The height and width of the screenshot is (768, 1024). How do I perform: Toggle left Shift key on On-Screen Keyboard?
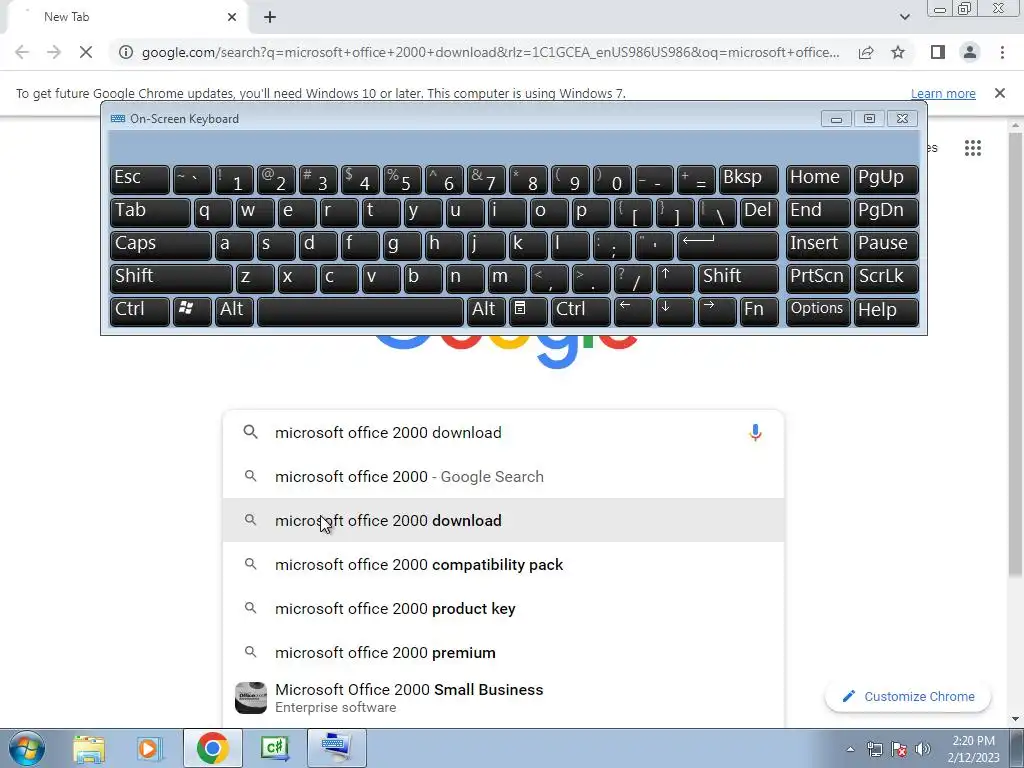[x=171, y=278]
